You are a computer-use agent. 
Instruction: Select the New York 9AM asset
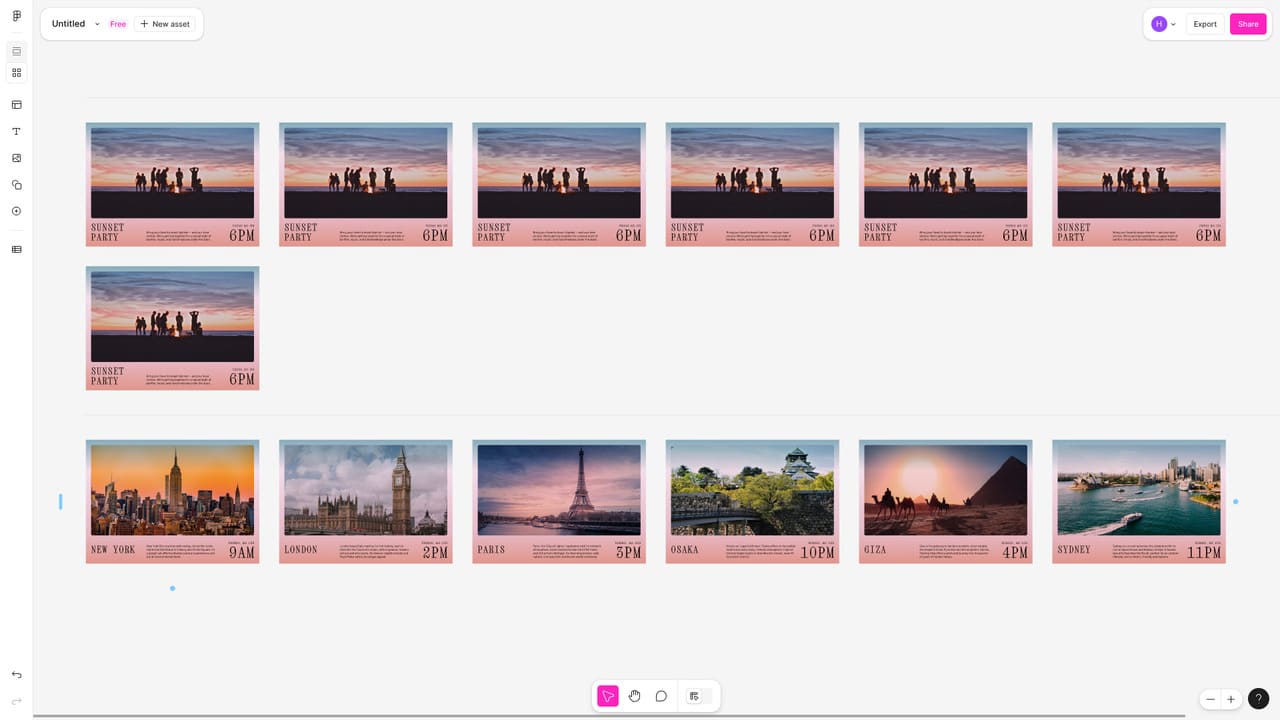[172, 501]
